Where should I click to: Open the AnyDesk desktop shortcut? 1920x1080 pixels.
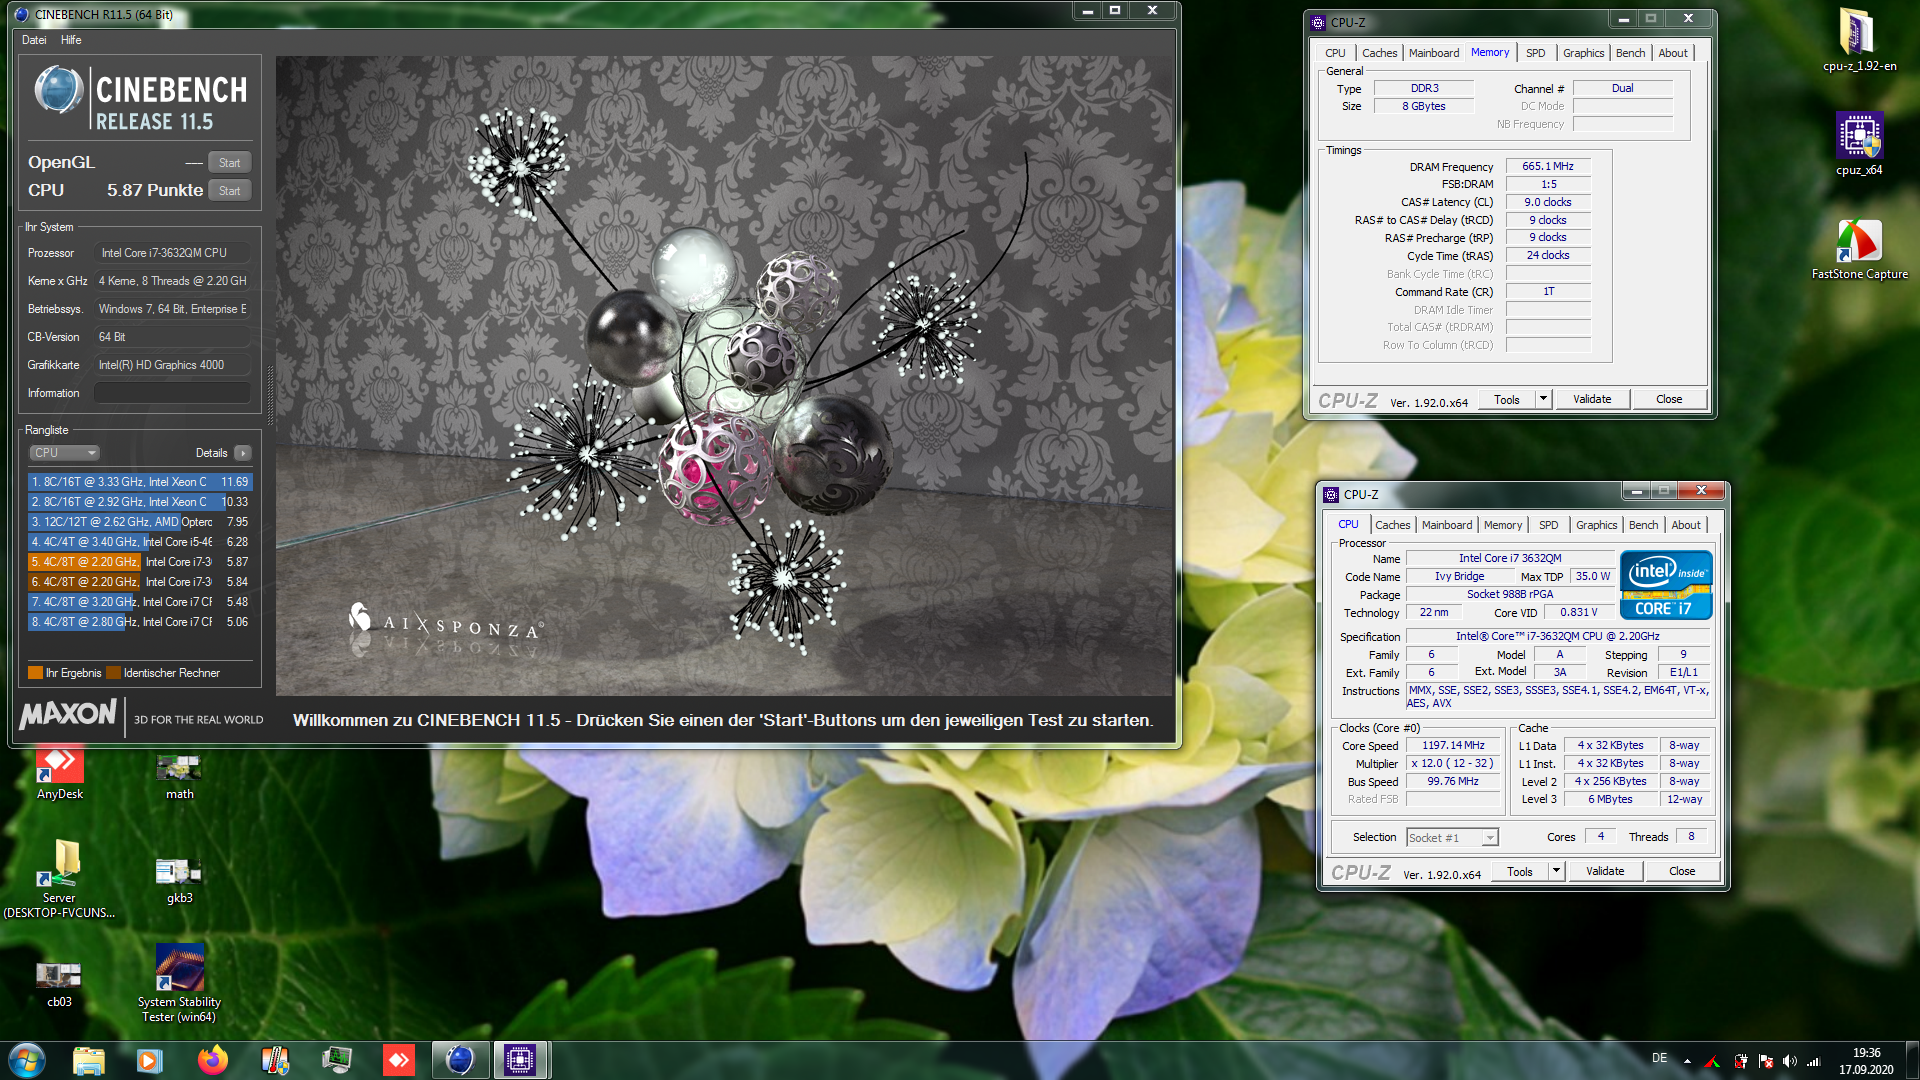(60, 772)
